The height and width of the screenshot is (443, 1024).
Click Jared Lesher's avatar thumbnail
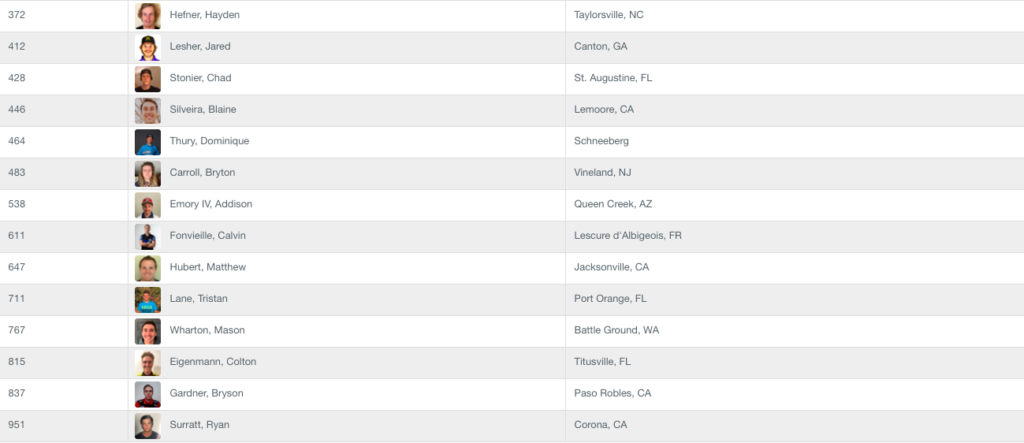click(148, 48)
